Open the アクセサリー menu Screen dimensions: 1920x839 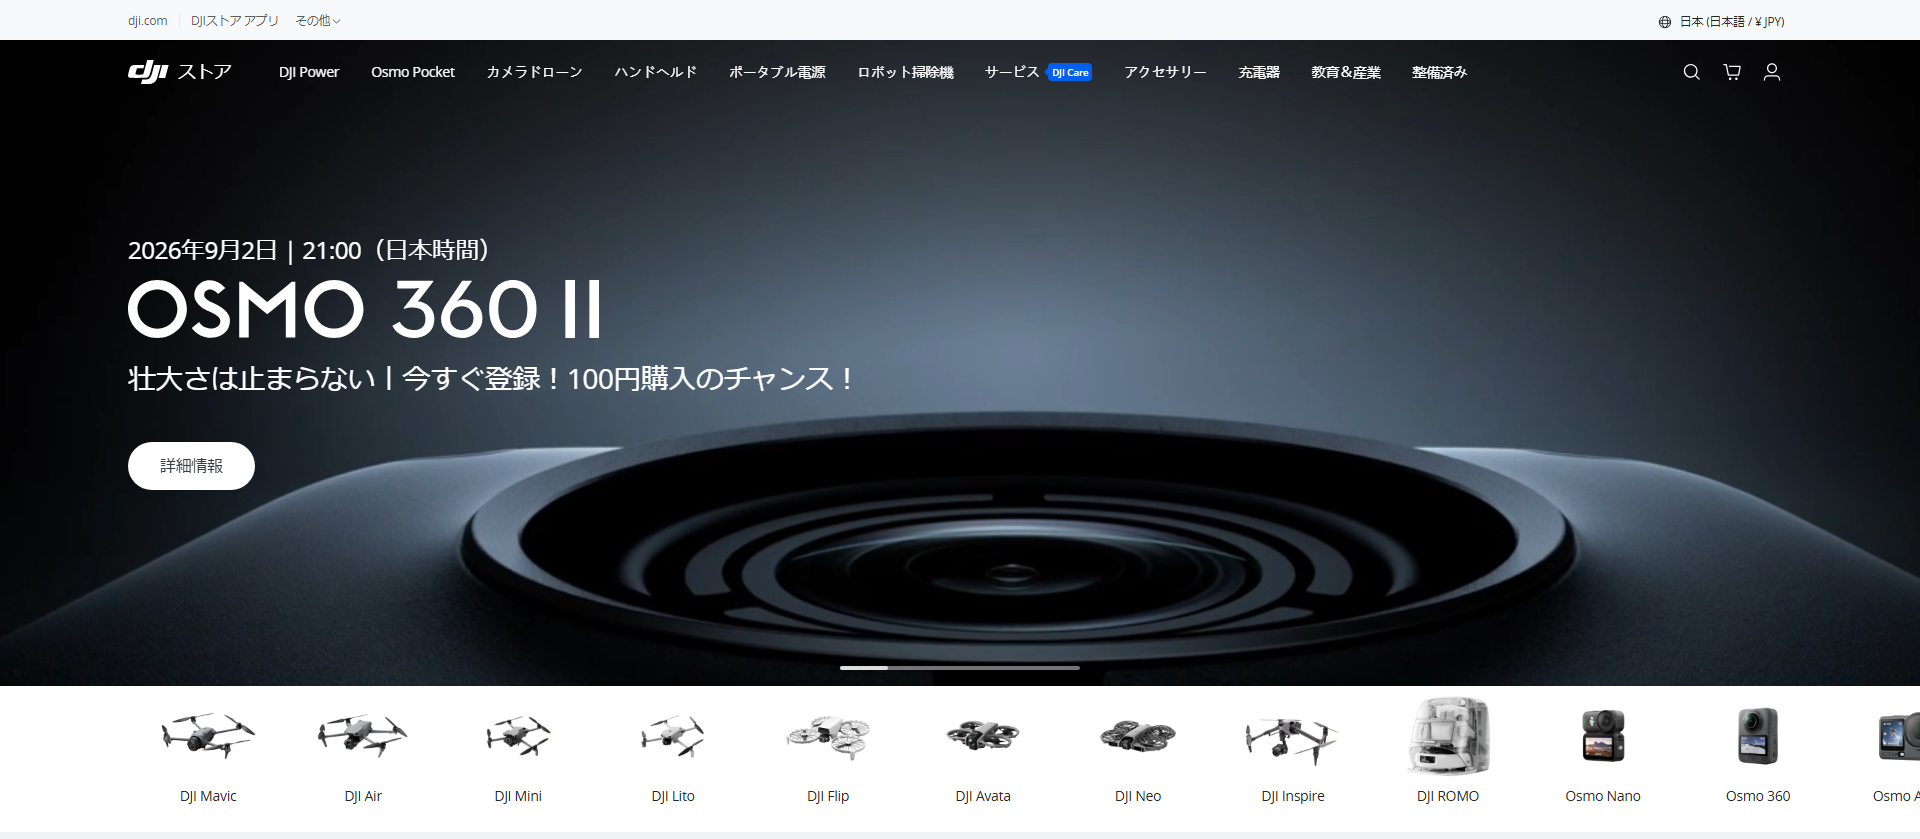tap(1165, 72)
